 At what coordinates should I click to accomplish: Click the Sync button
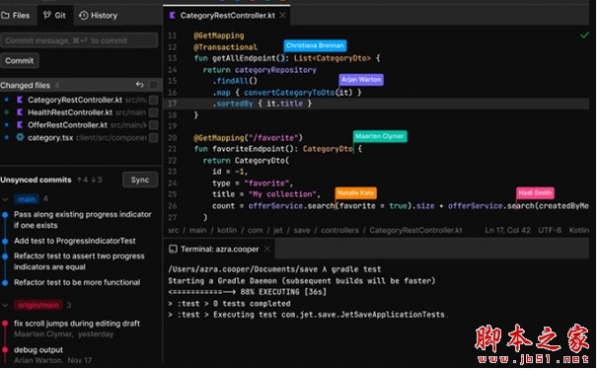point(140,180)
